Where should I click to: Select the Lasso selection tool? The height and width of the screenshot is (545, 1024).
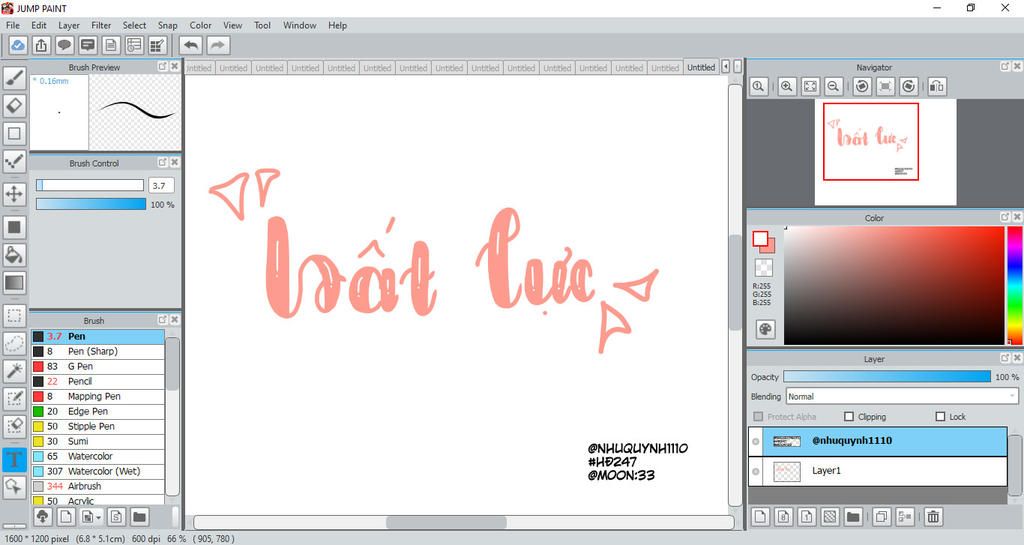click(x=14, y=343)
